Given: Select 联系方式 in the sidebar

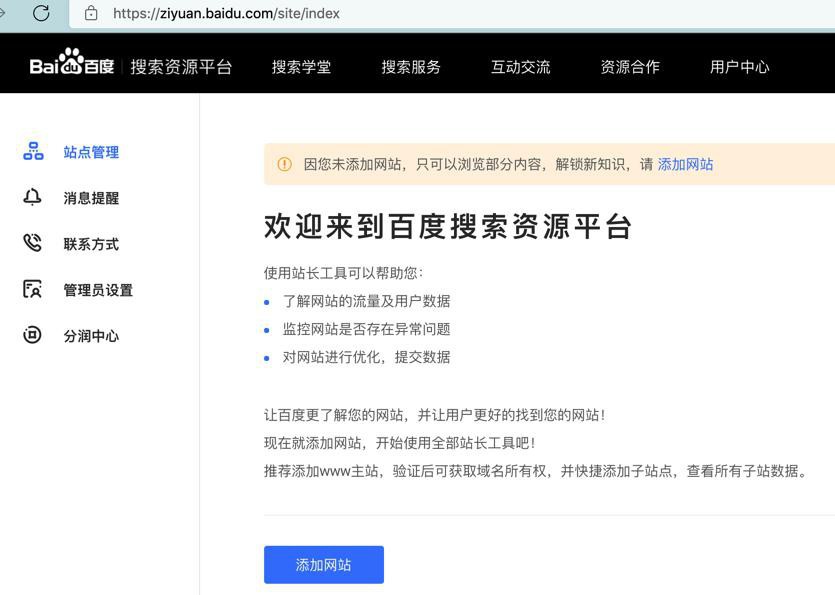Looking at the screenshot, I should click(91, 244).
